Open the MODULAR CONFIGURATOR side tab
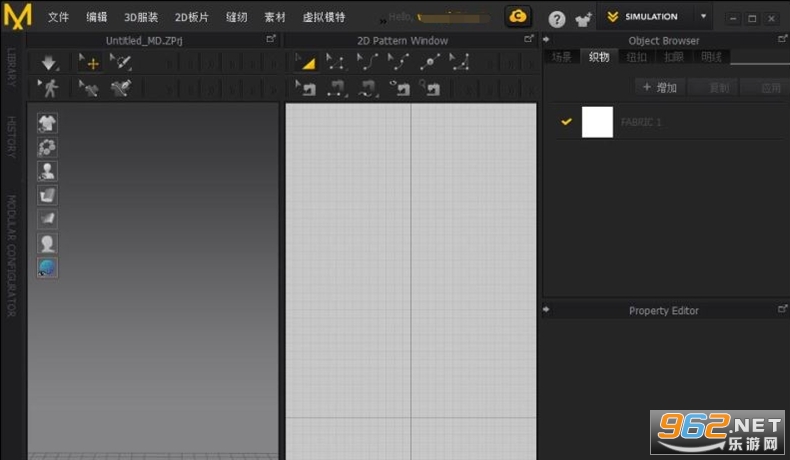Image resolution: width=790 pixels, height=460 pixels. point(11,256)
